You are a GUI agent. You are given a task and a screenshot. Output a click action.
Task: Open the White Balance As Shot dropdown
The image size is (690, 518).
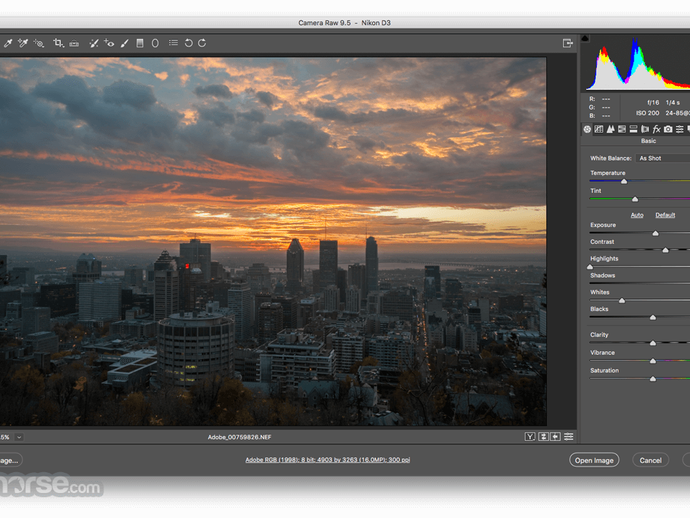click(x=663, y=158)
